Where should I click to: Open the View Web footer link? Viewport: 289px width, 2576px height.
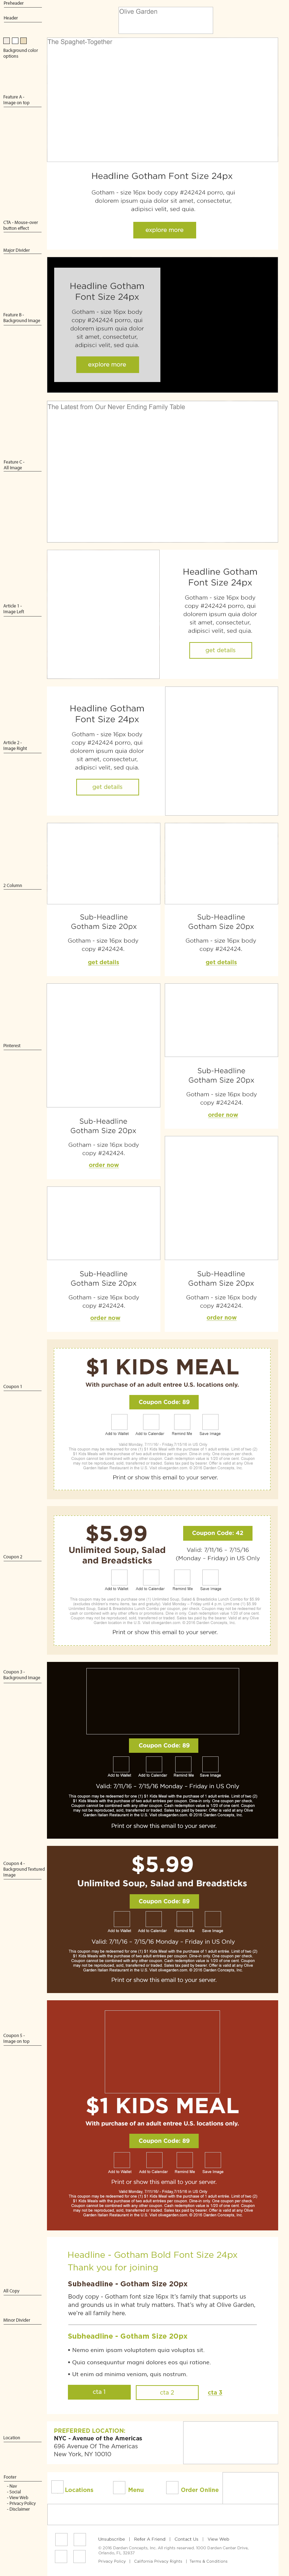pyautogui.click(x=218, y=2538)
